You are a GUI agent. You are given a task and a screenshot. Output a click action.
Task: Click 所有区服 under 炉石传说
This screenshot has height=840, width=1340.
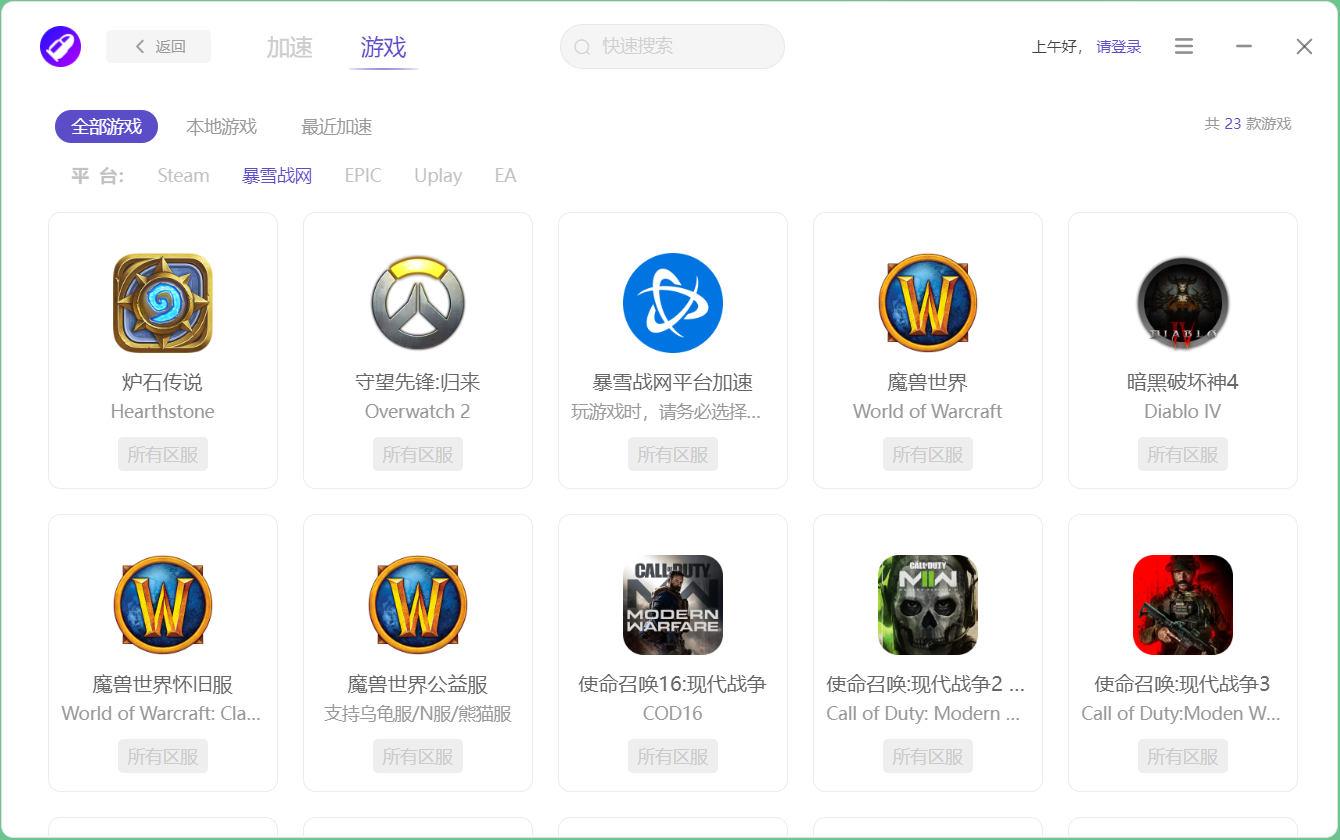163,454
